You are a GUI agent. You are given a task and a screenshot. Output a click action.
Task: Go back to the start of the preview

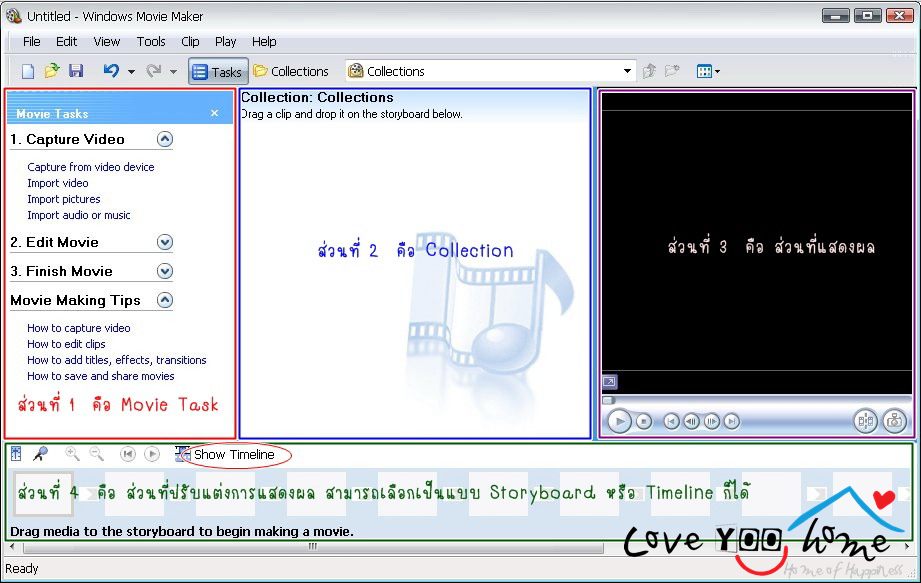pyautogui.click(x=671, y=421)
